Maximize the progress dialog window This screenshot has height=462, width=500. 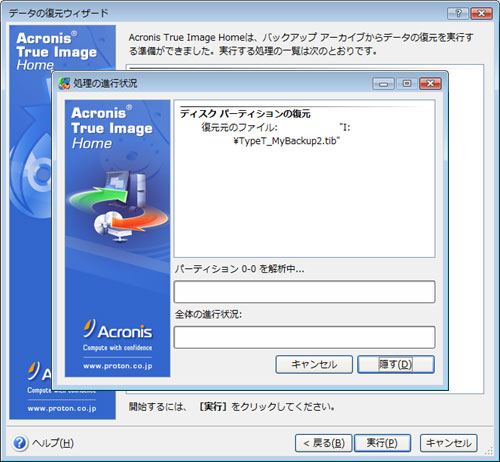click(407, 84)
